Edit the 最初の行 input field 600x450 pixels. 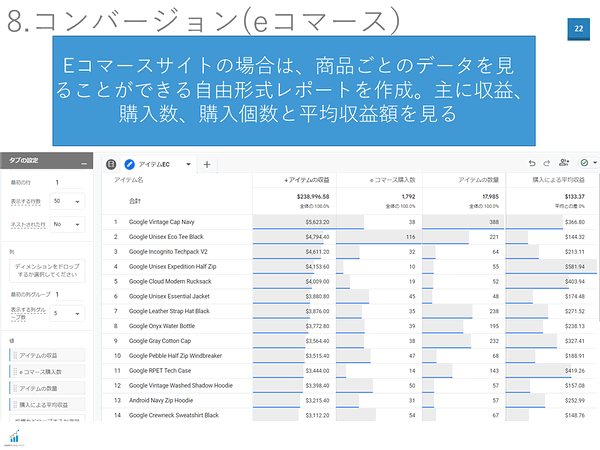[69, 183]
